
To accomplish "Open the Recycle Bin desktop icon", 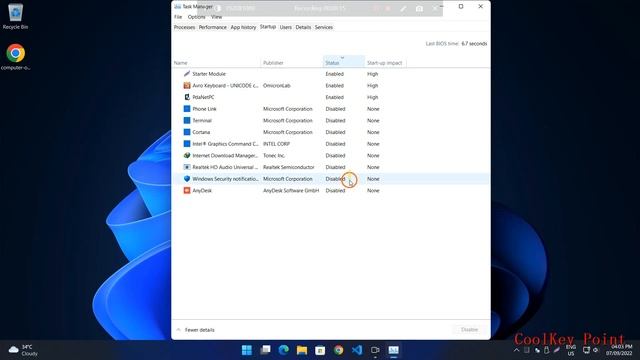I will (x=16, y=16).
